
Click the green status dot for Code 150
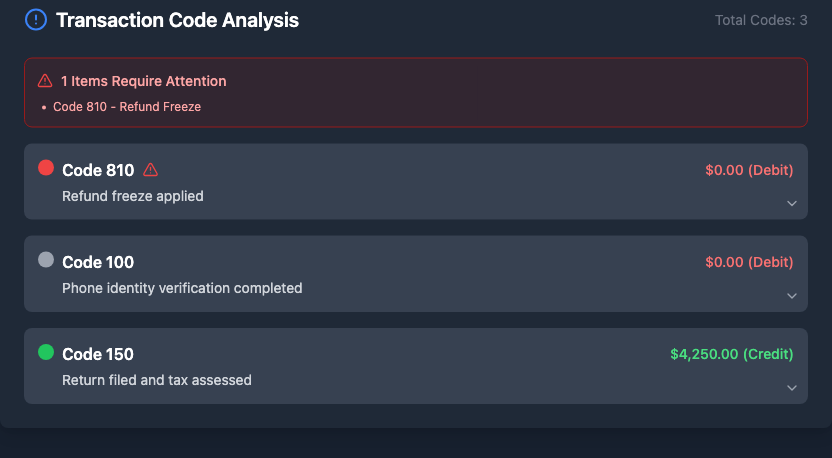click(x=46, y=352)
